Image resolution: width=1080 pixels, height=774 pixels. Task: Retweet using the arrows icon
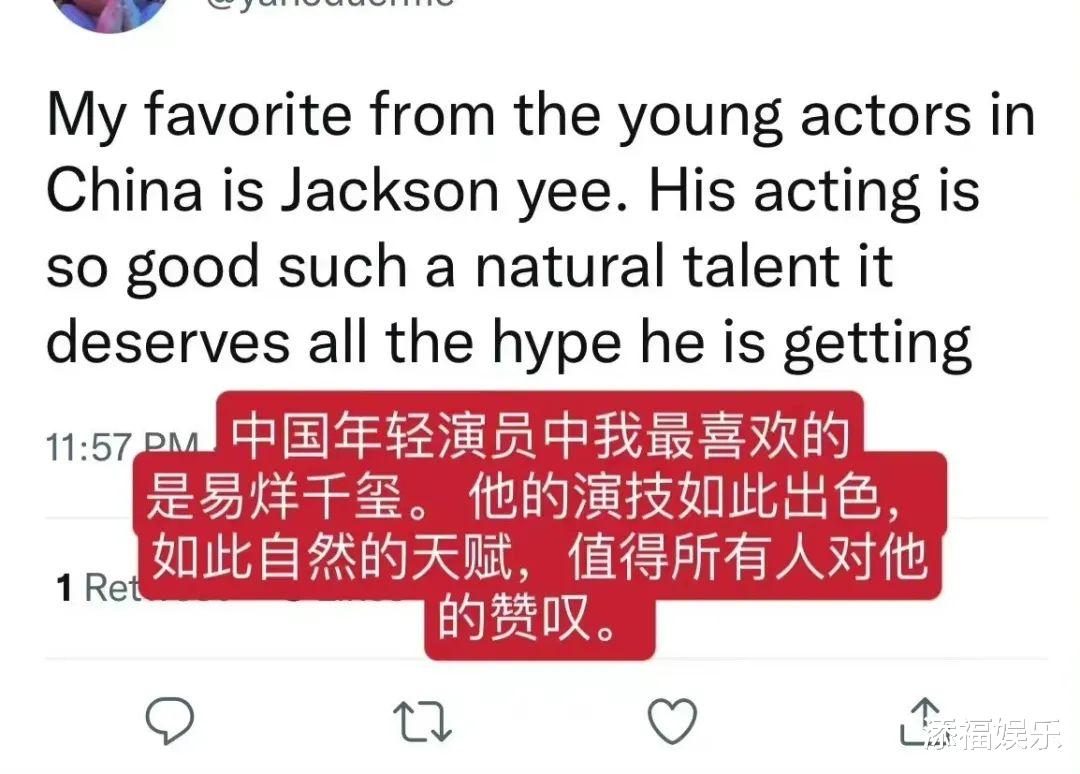coord(422,721)
